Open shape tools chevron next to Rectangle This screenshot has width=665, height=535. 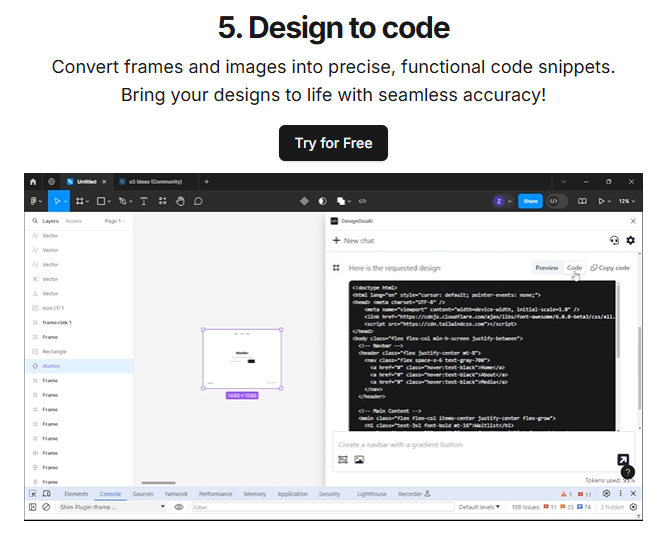tap(109, 202)
